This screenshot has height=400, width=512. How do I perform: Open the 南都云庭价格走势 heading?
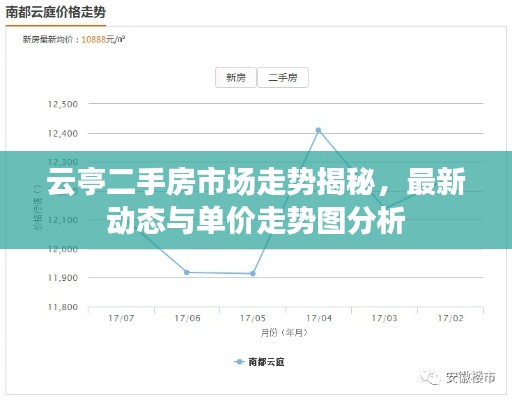[x=56, y=13]
